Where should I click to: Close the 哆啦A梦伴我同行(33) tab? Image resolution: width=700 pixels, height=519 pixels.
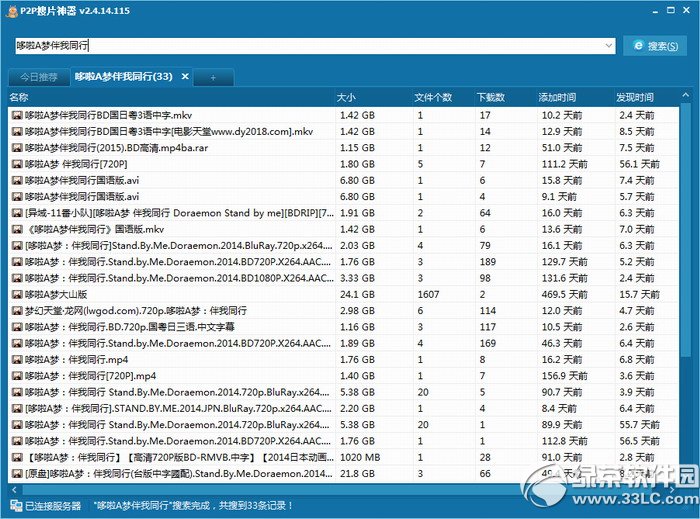coord(185,76)
